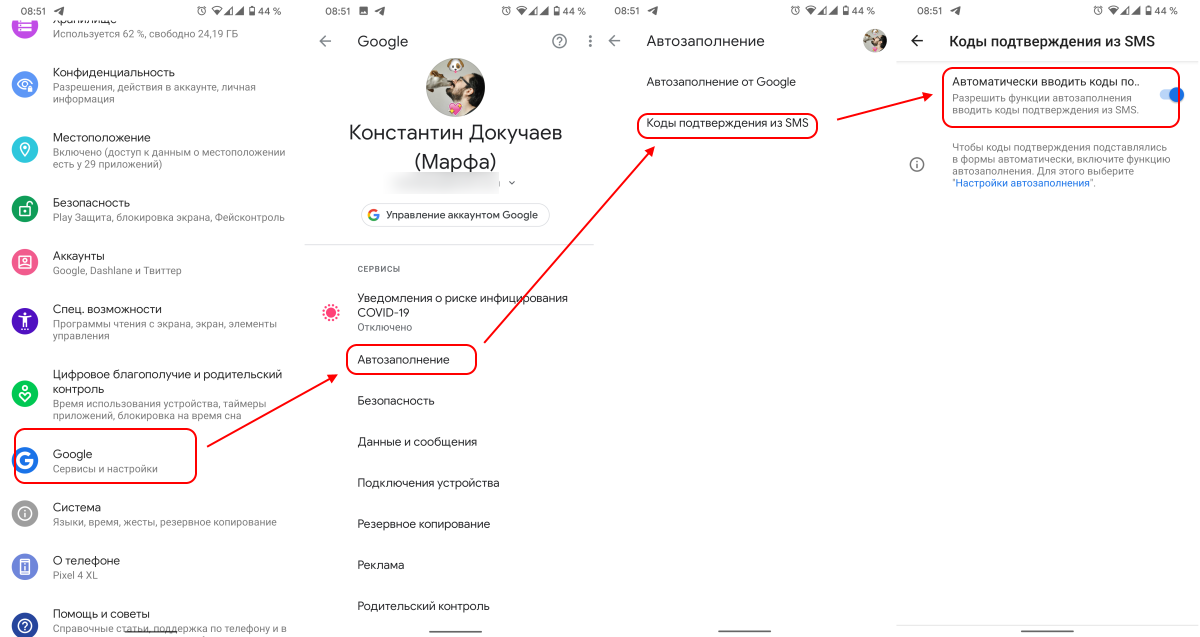Tap Управление аккаунтом Google button
The width and height of the screenshot is (1200, 637).
pos(455,215)
